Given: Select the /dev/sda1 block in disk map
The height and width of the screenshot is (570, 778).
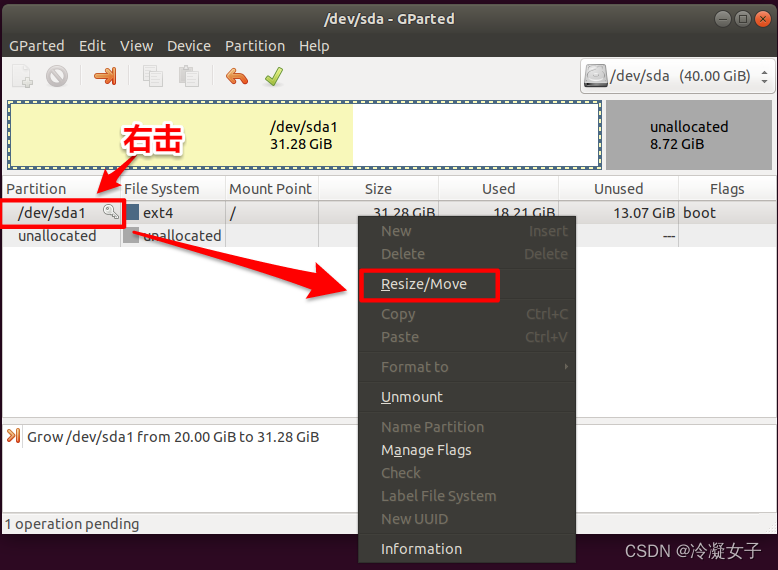Looking at the screenshot, I should (304, 135).
